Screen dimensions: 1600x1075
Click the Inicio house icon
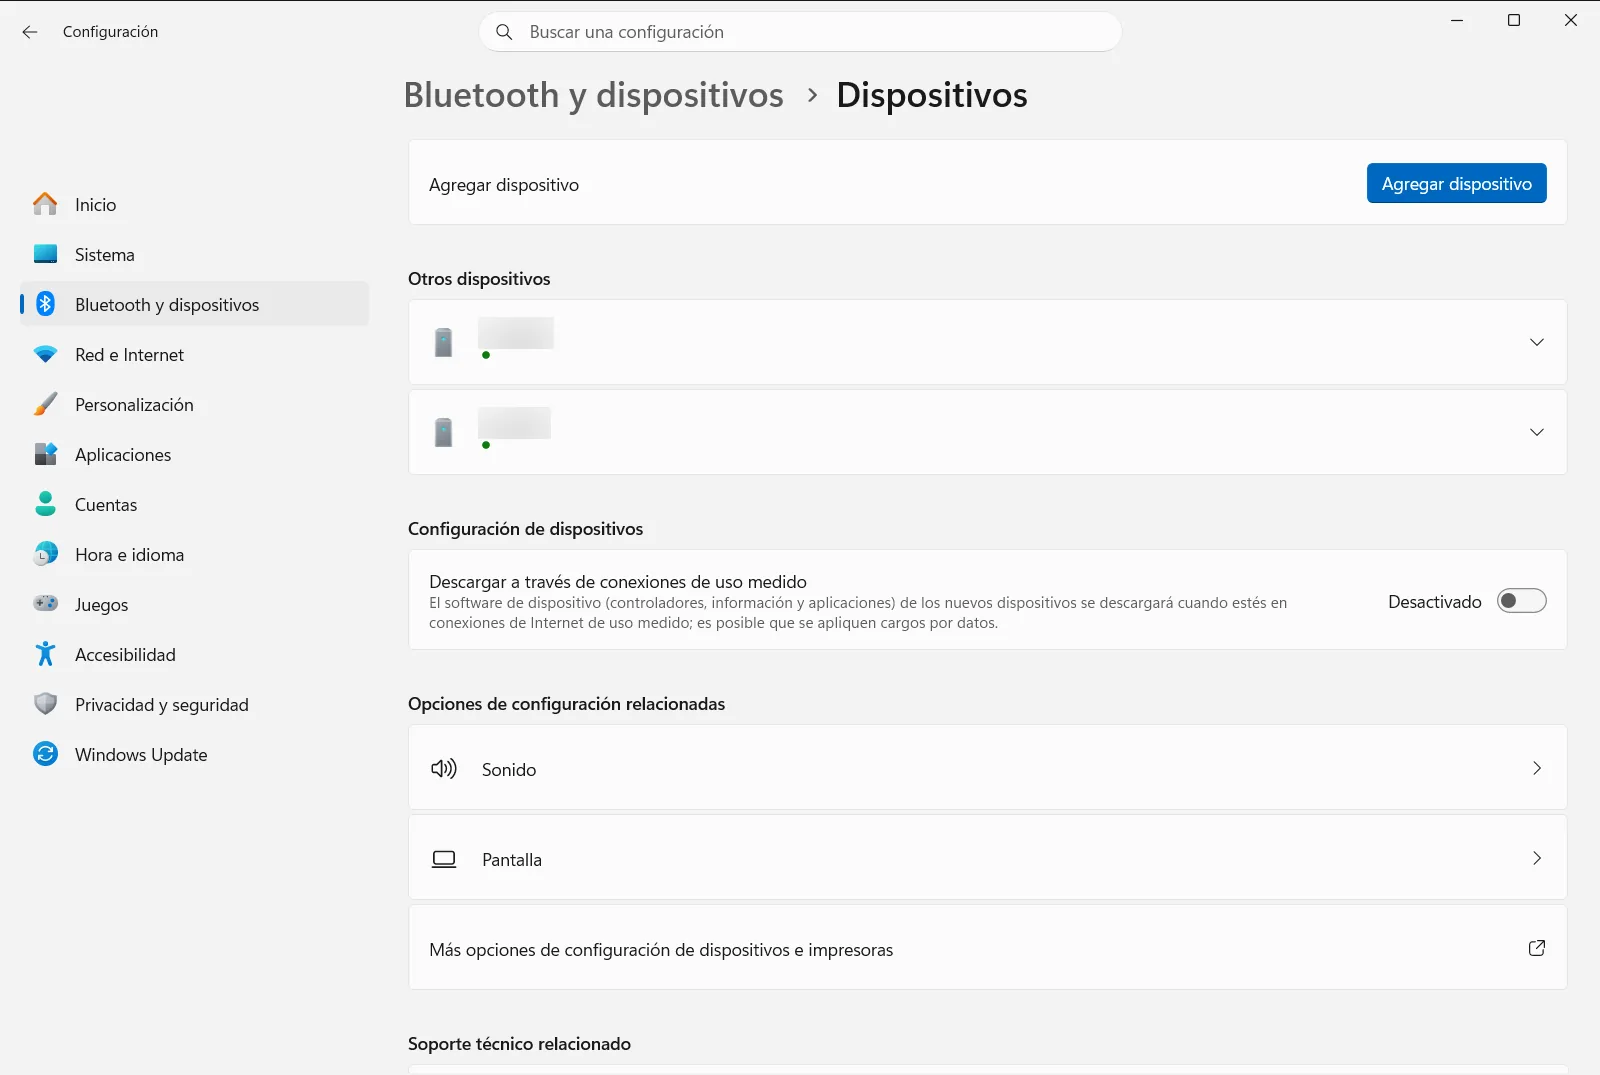point(45,204)
